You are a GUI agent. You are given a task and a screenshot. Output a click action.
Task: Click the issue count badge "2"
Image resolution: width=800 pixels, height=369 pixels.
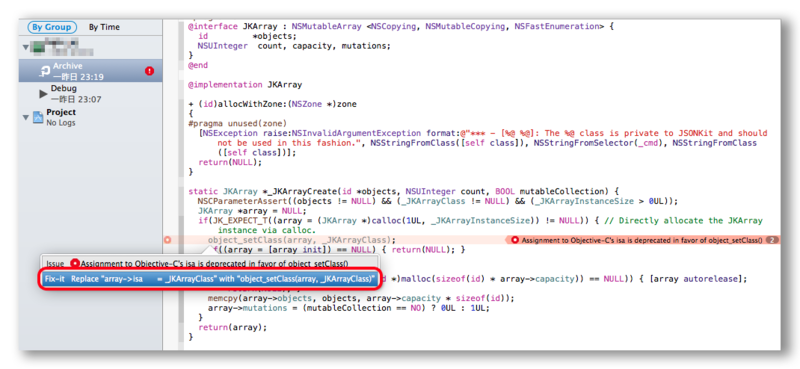point(772,240)
